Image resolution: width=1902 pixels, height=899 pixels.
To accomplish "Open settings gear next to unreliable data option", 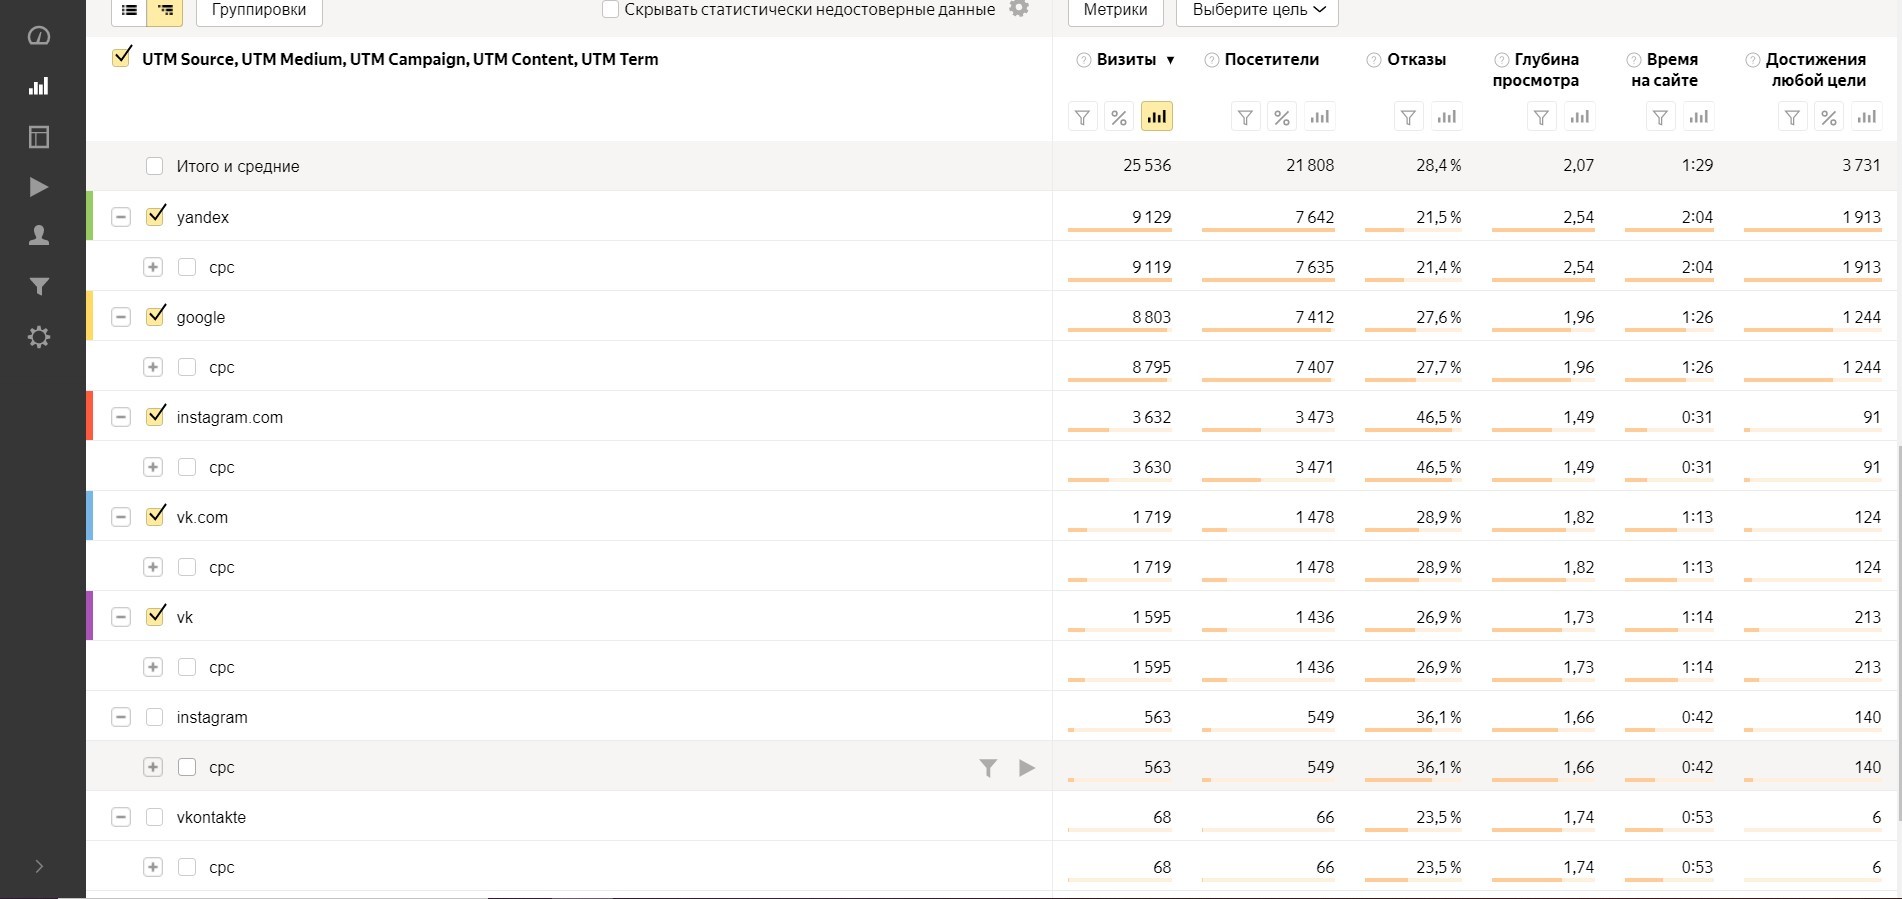I will coord(1019,9).
